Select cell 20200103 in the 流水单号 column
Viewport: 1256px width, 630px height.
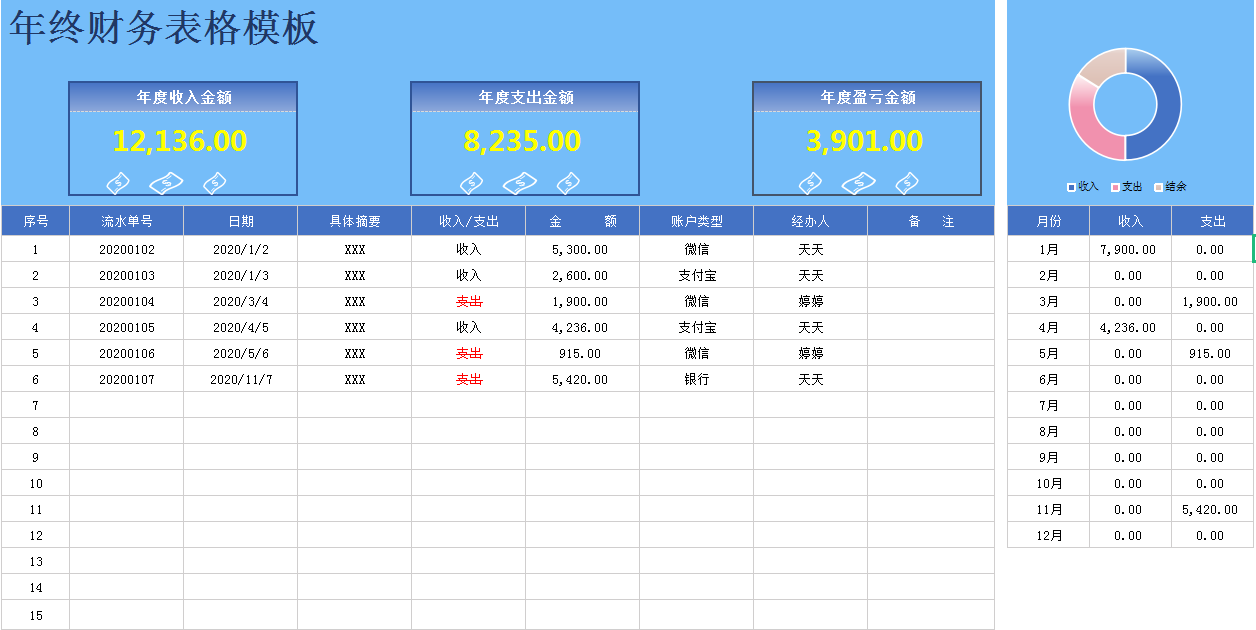coord(127,275)
